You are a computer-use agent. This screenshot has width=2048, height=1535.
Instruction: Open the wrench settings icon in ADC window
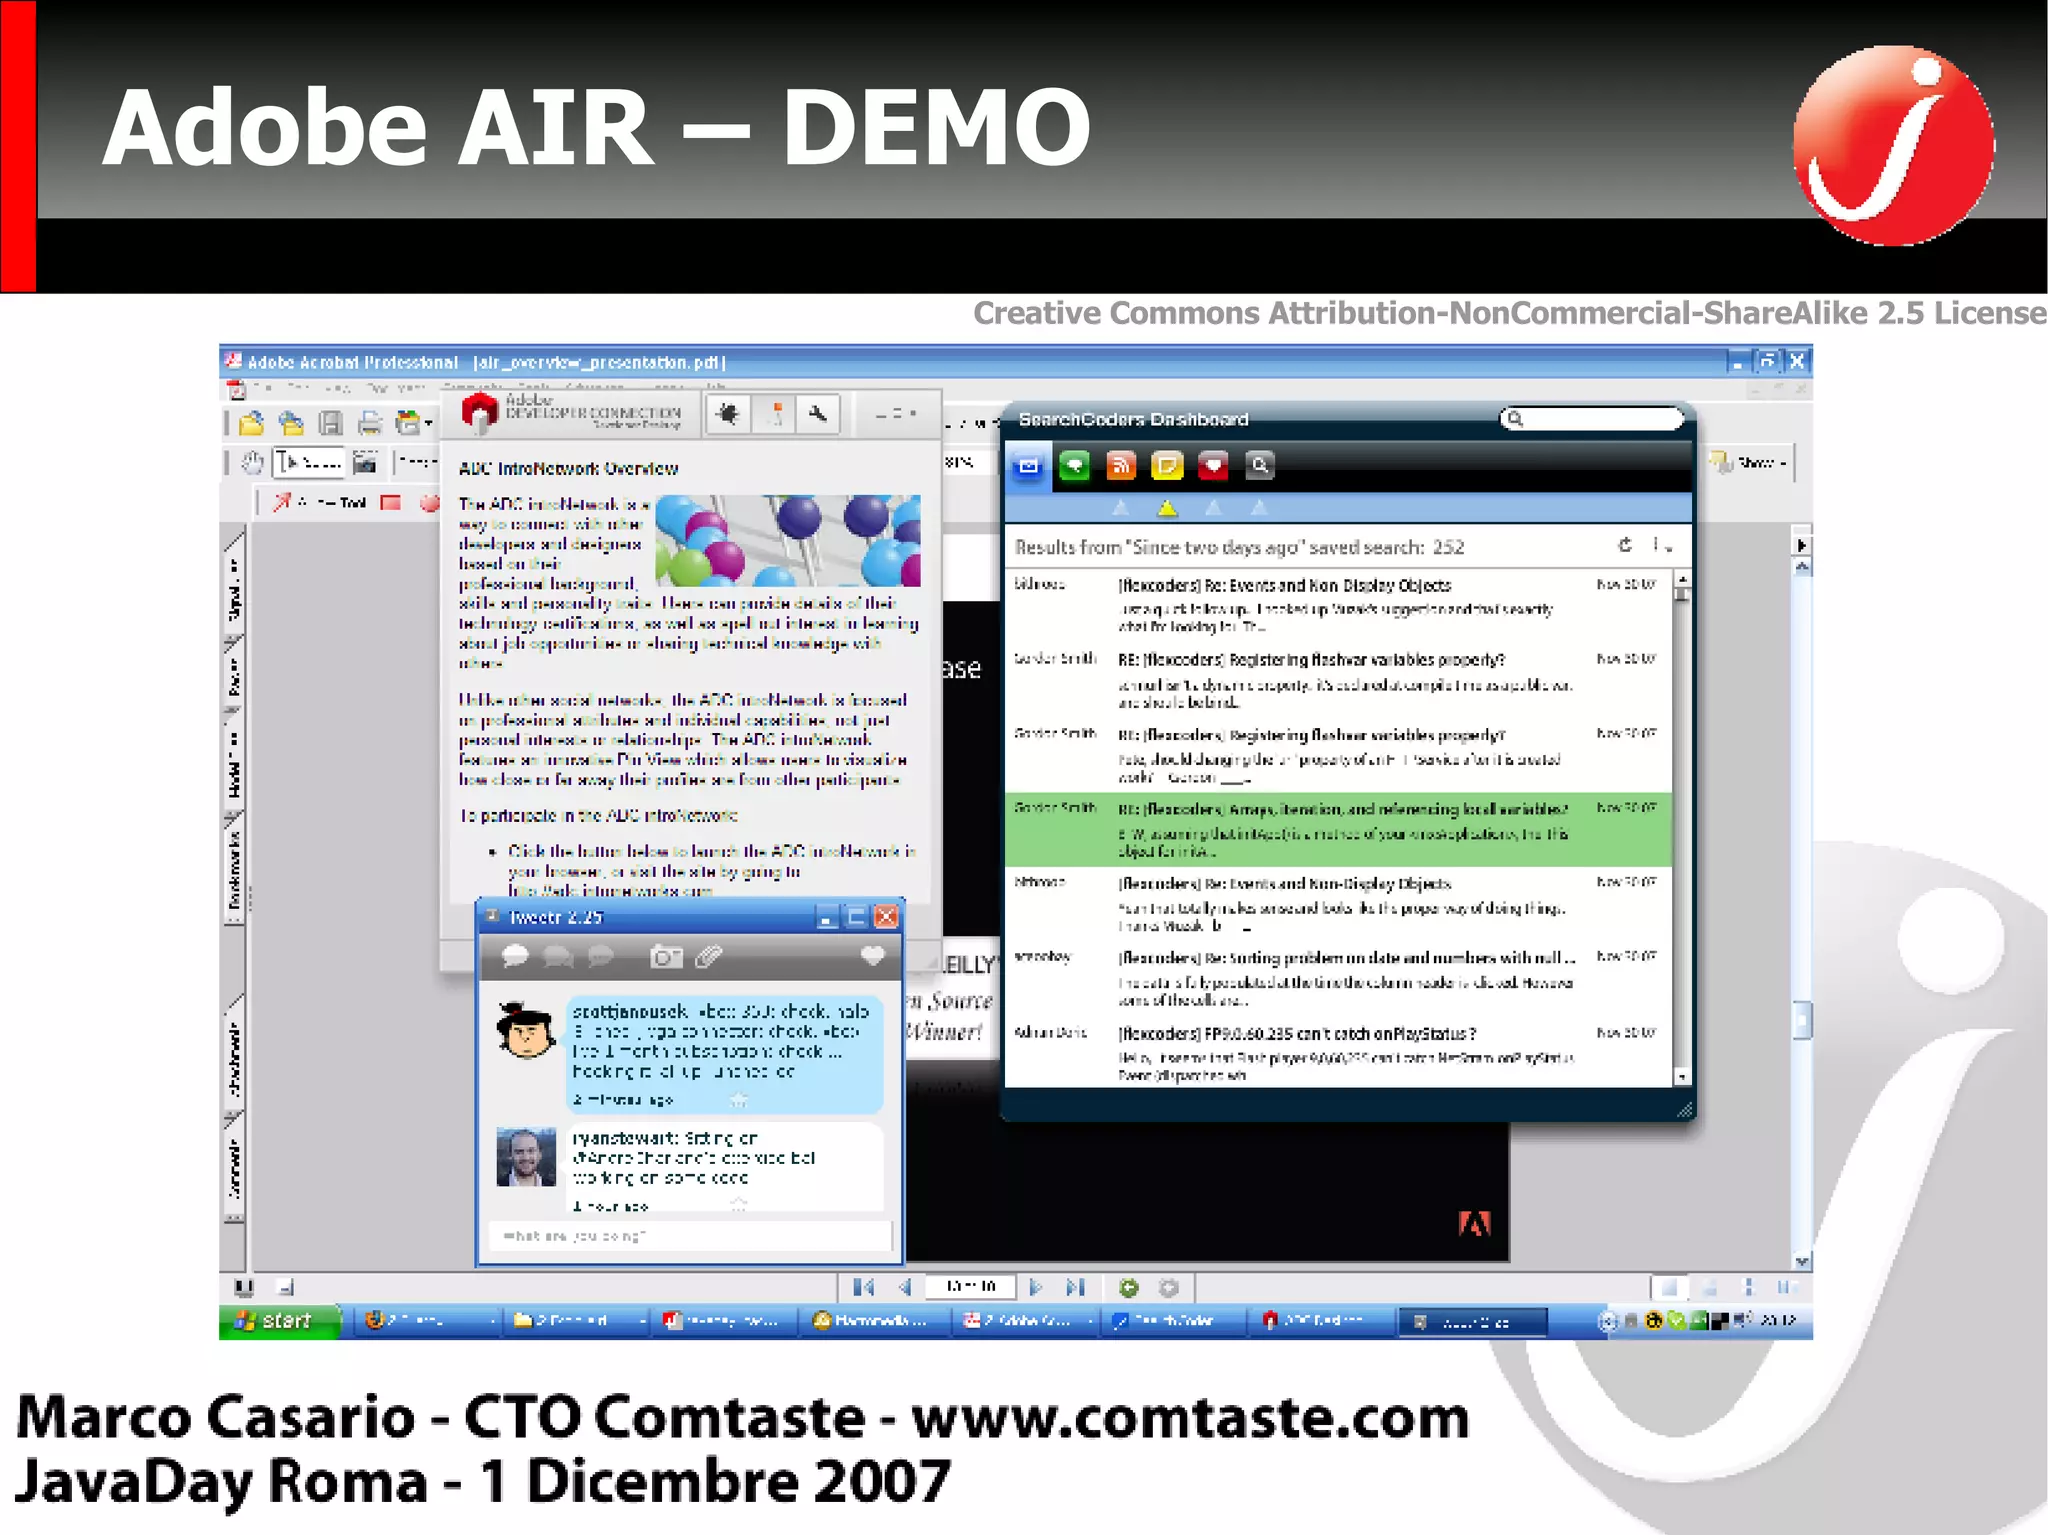tap(819, 413)
